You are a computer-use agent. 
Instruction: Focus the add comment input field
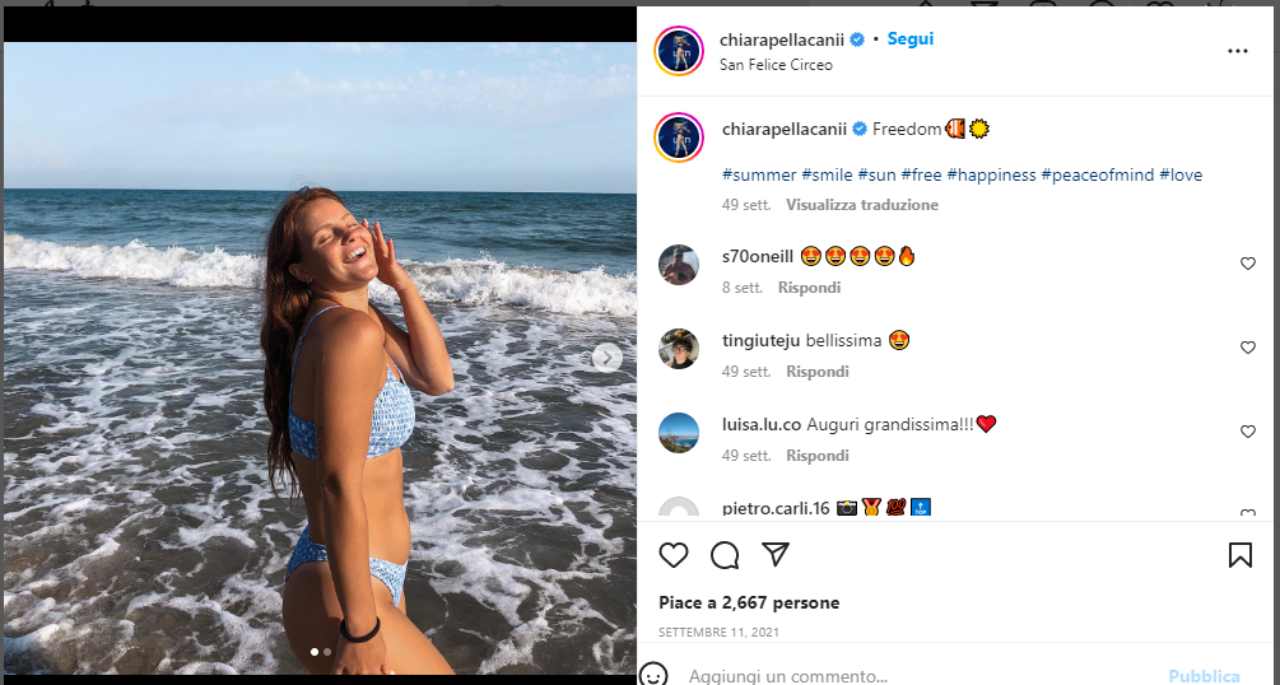pyautogui.click(x=900, y=676)
